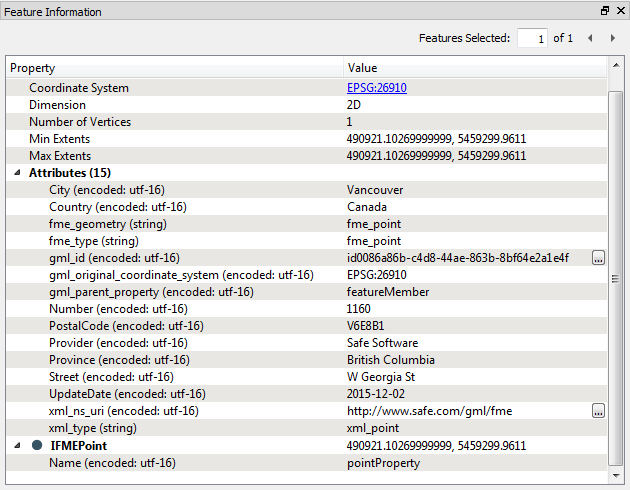The width and height of the screenshot is (630, 490).
Task: Click the scroll up arrow
Action: (616, 65)
